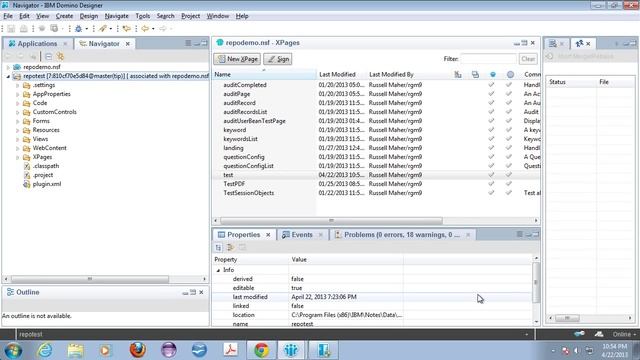Click the Collapse All icon in the Navigator toolbar
640x360 pixels.
tap(49, 56)
